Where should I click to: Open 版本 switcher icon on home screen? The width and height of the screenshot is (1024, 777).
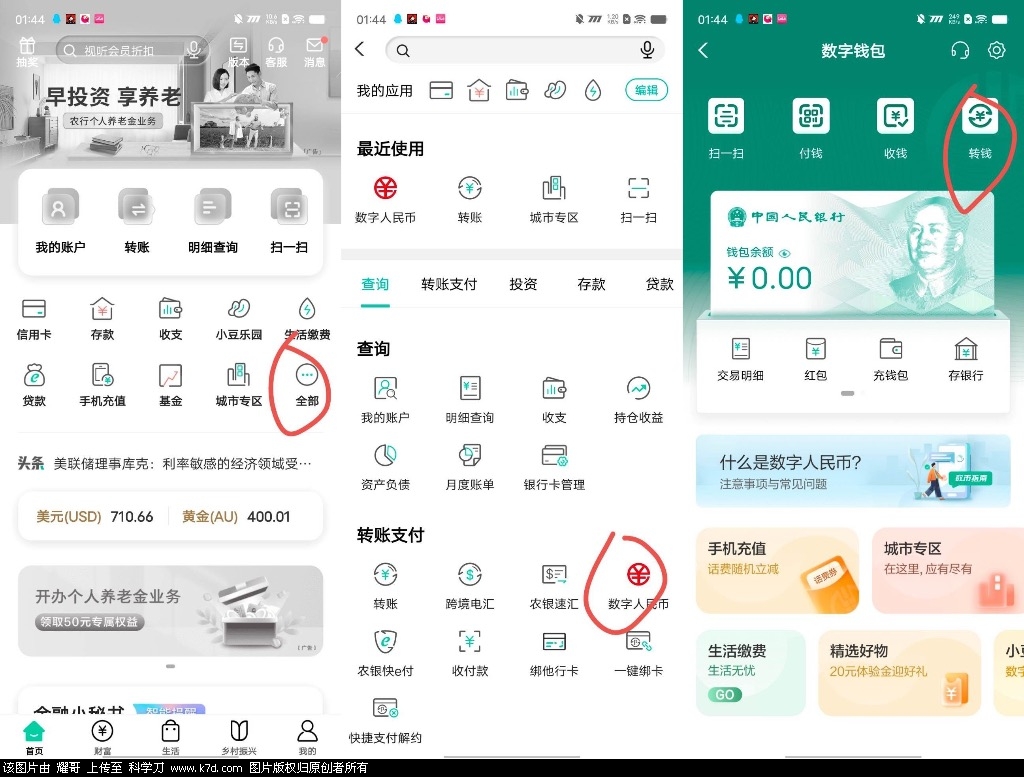238,52
